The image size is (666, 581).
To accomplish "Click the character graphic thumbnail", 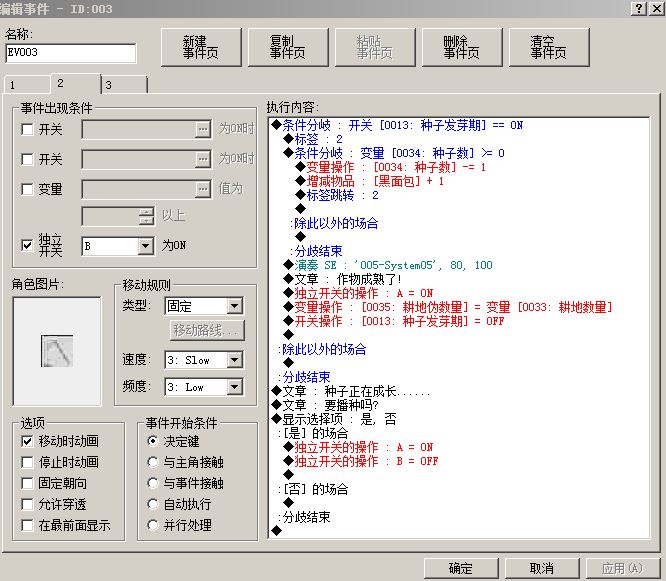I will coord(57,351).
